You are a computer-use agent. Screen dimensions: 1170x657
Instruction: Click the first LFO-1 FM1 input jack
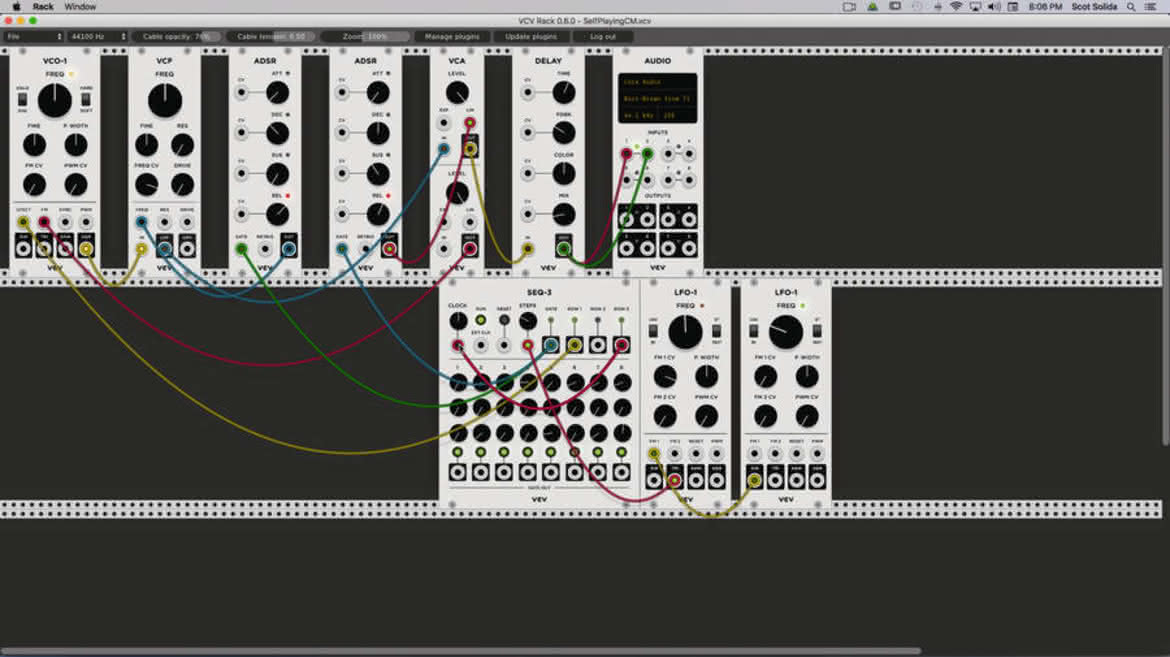[654, 453]
